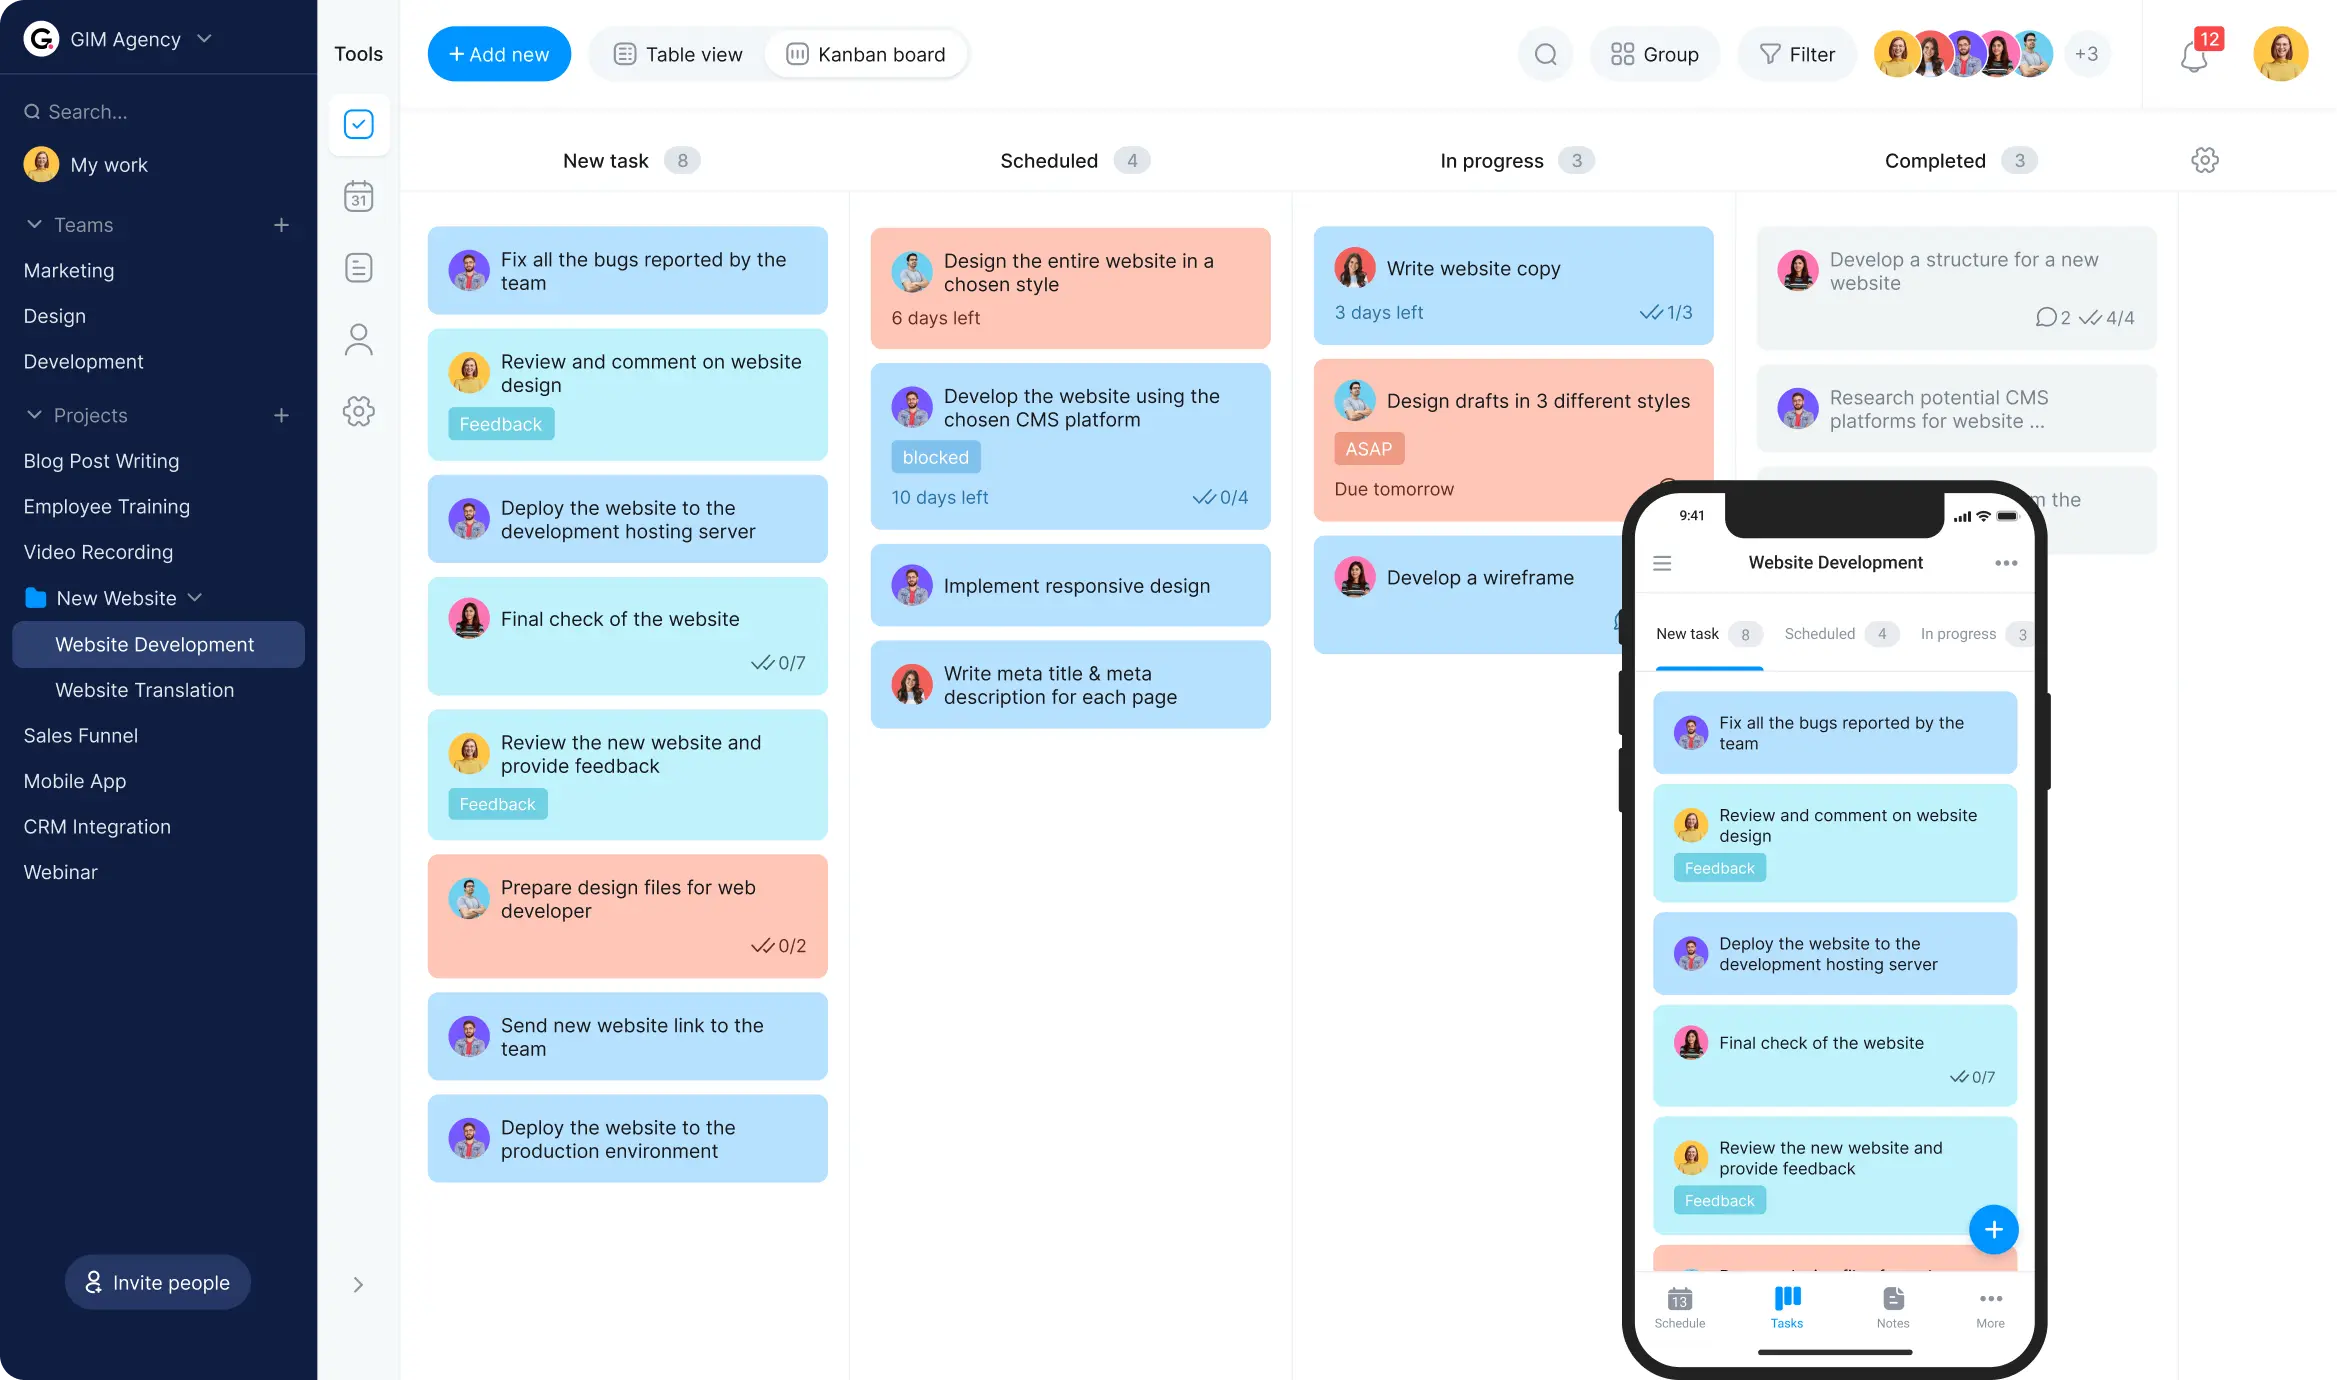Open the Website Development project
2337x1380 pixels.
point(153,644)
